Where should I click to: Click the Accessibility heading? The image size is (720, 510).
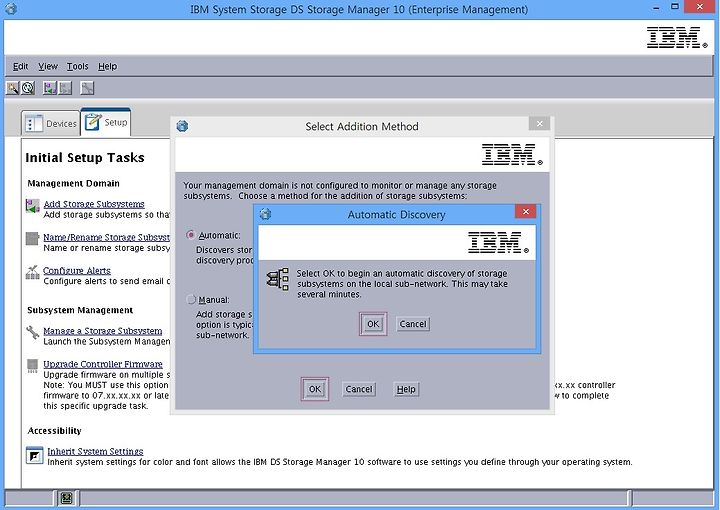(x=54, y=431)
